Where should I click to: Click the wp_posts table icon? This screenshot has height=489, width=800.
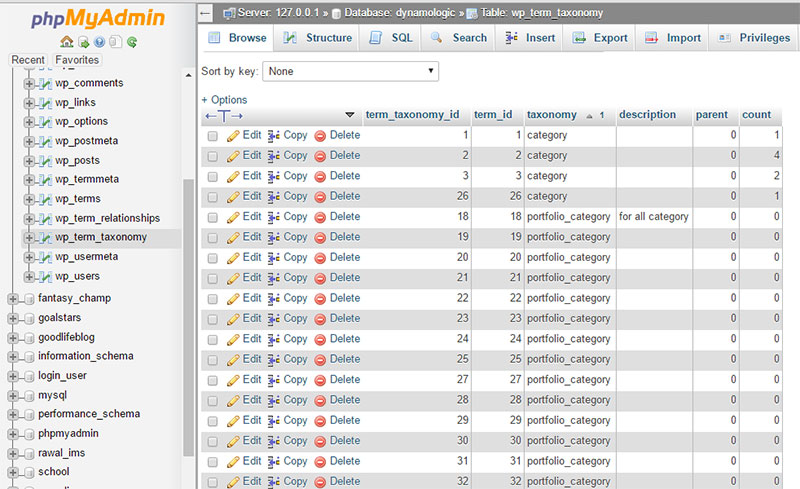[x=46, y=161]
